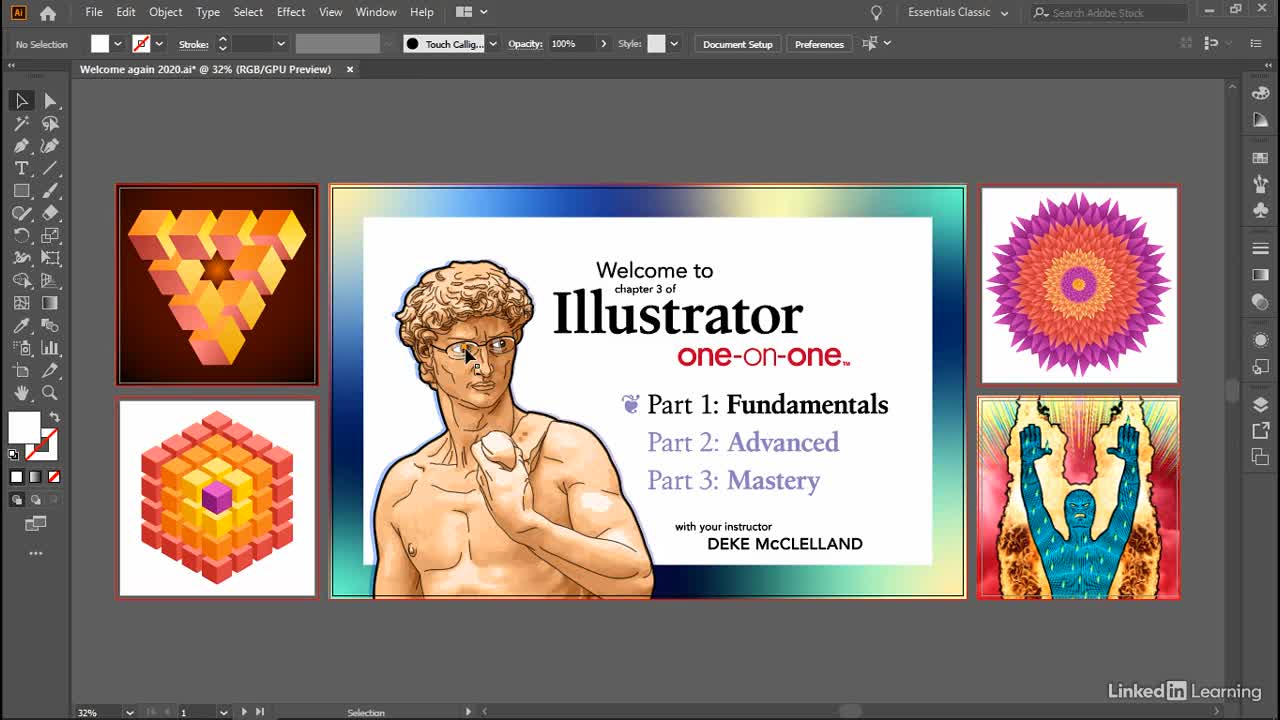Select the Eyedropper tool

[21, 326]
